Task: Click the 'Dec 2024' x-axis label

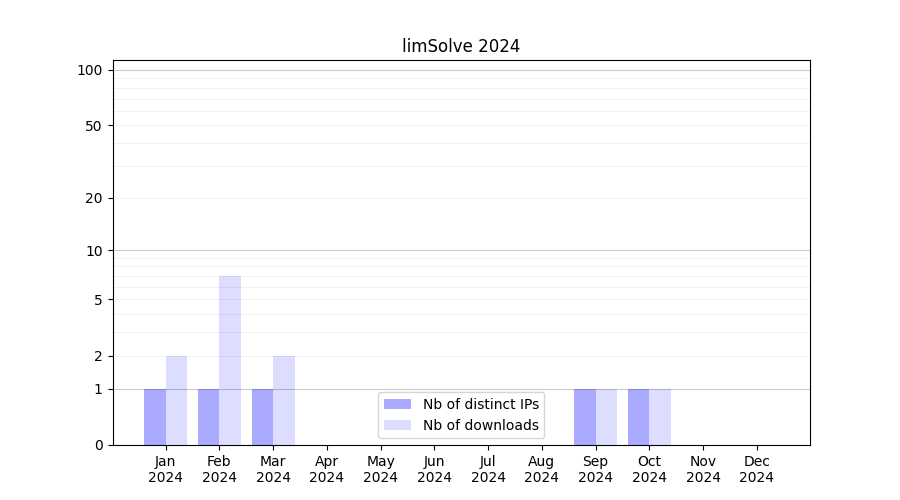Action: point(757,469)
